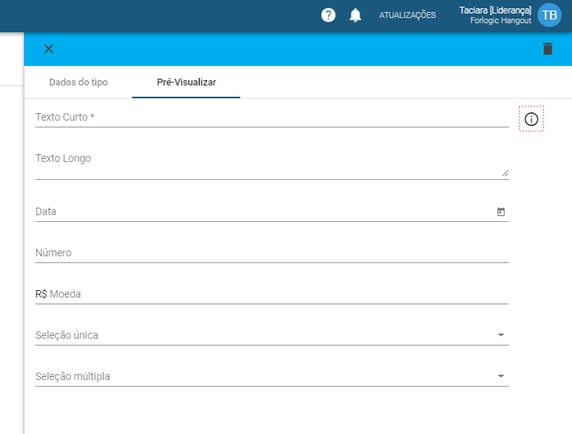
Task: Switch to the Dados do tipo tab
Action: click(78, 82)
